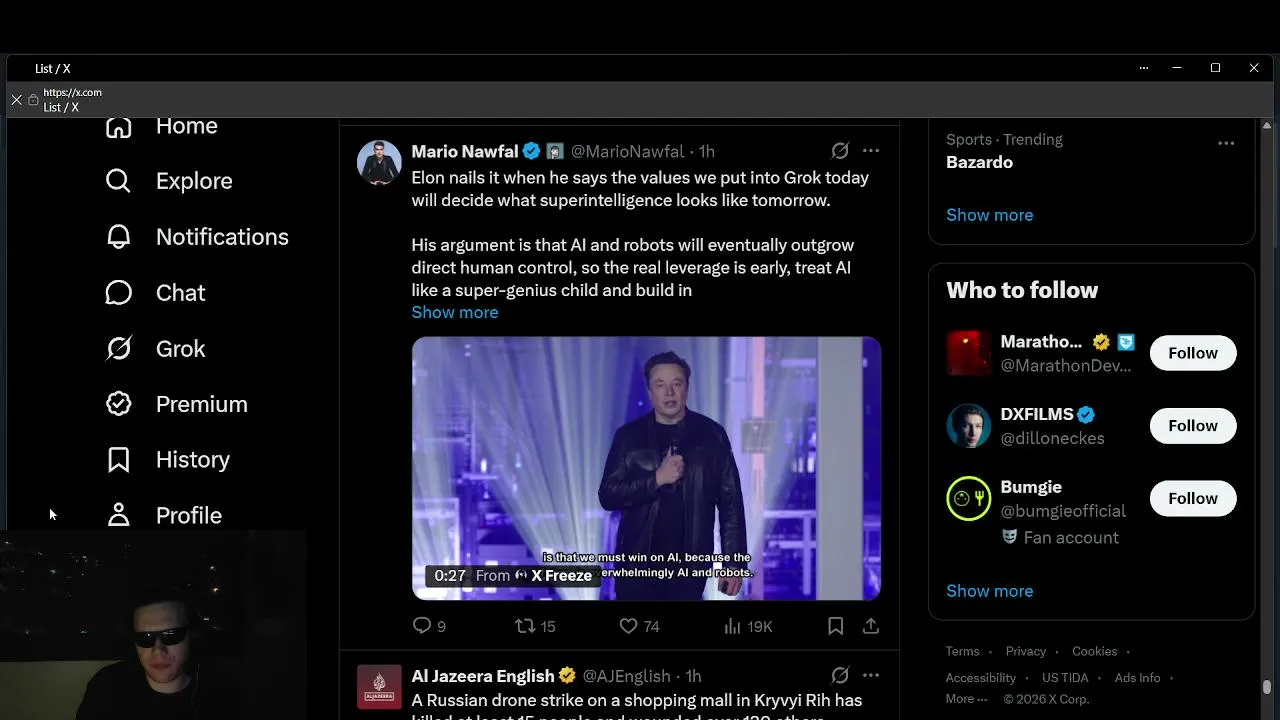Open the @dilloneckes handle
Screen dimensions: 1280x720
pyautogui.click(x=1053, y=438)
